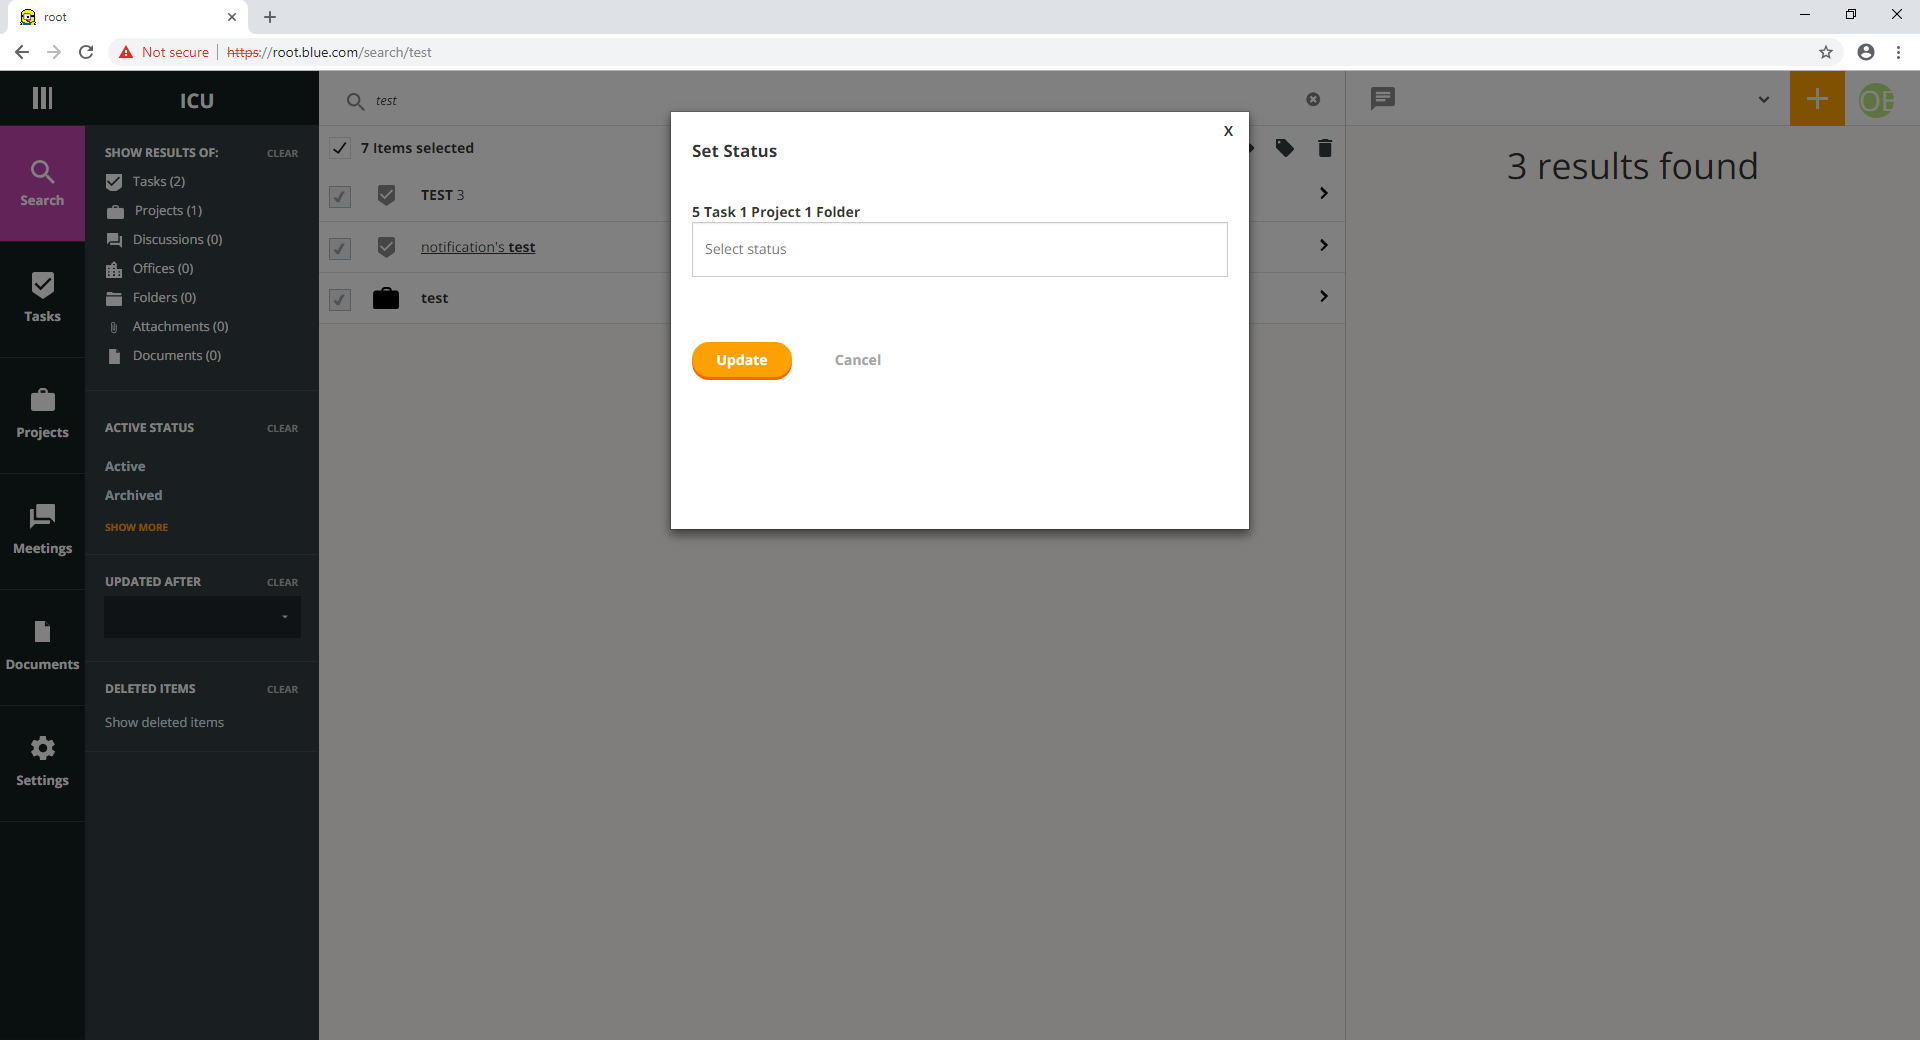Viewport: 1920px width, 1040px height.
Task: Open the Select status dropdown
Action: pyautogui.click(x=959, y=249)
